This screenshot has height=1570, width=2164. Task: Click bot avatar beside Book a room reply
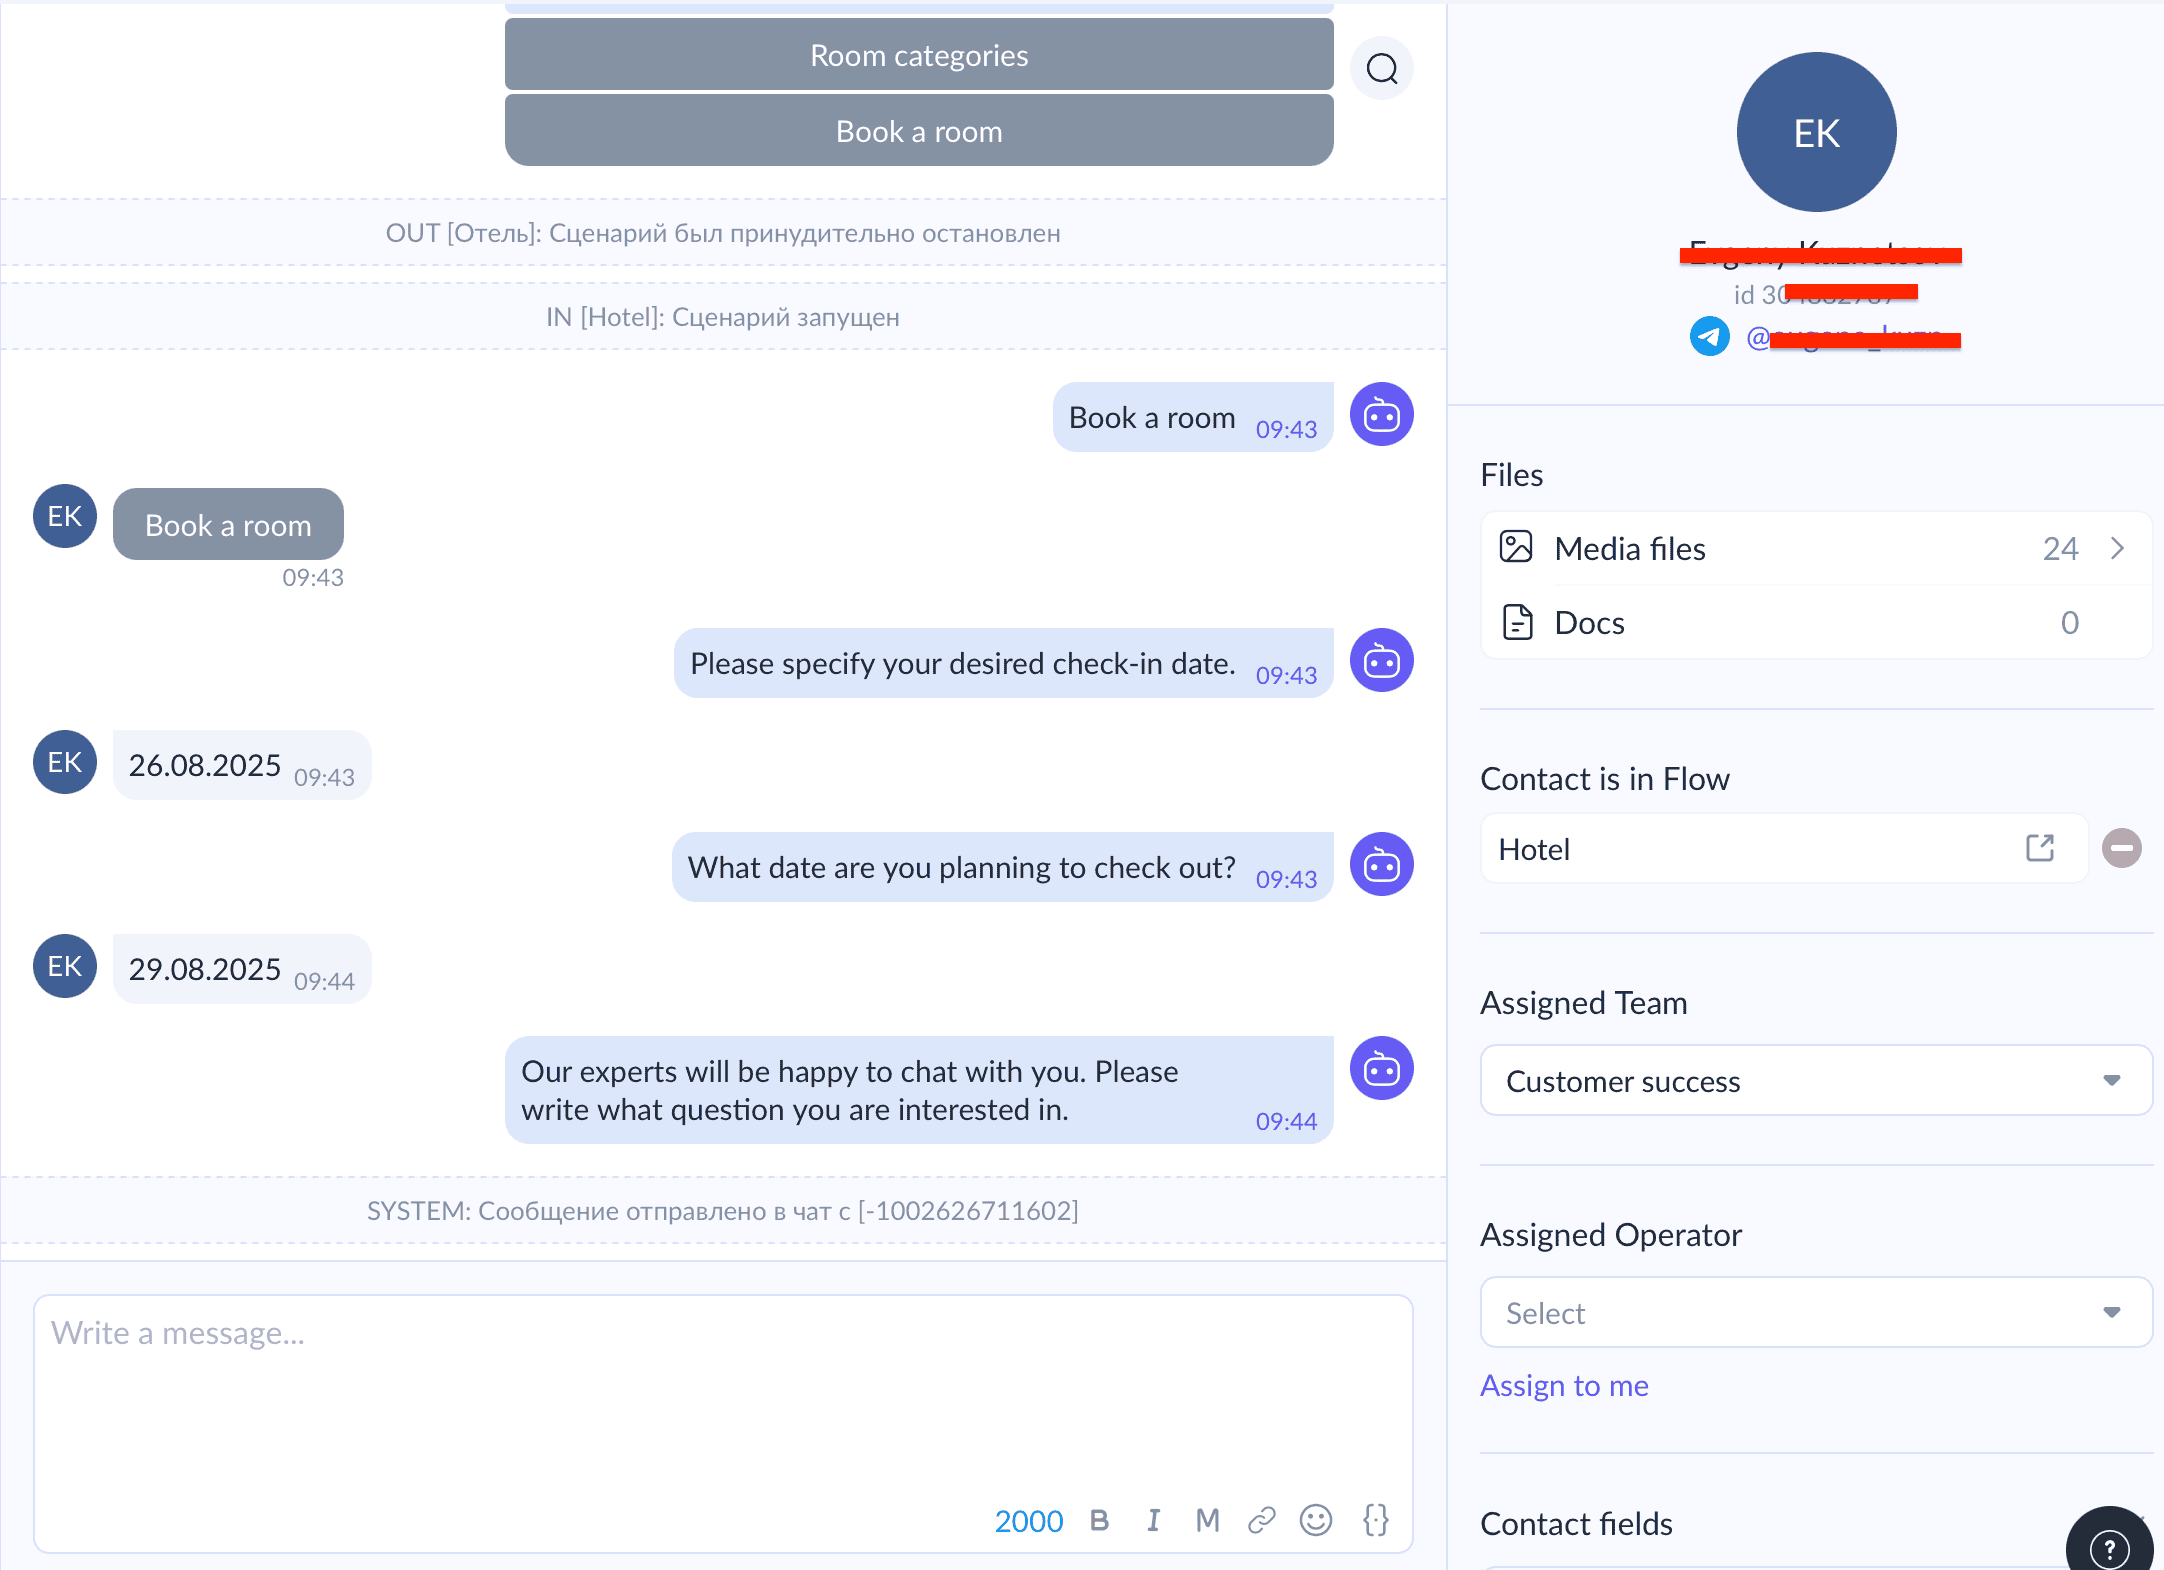coord(1381,414)
